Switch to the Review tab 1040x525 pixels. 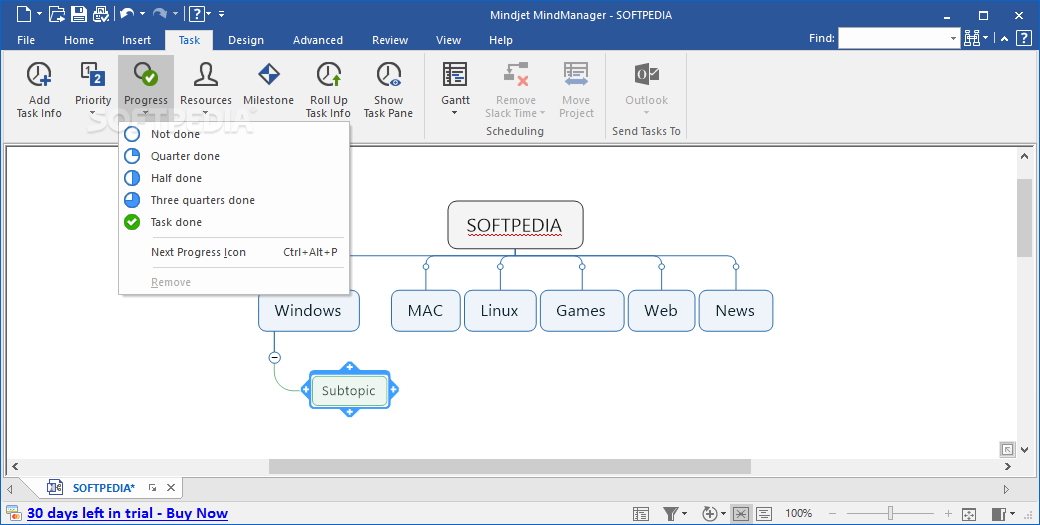[390, 40]
